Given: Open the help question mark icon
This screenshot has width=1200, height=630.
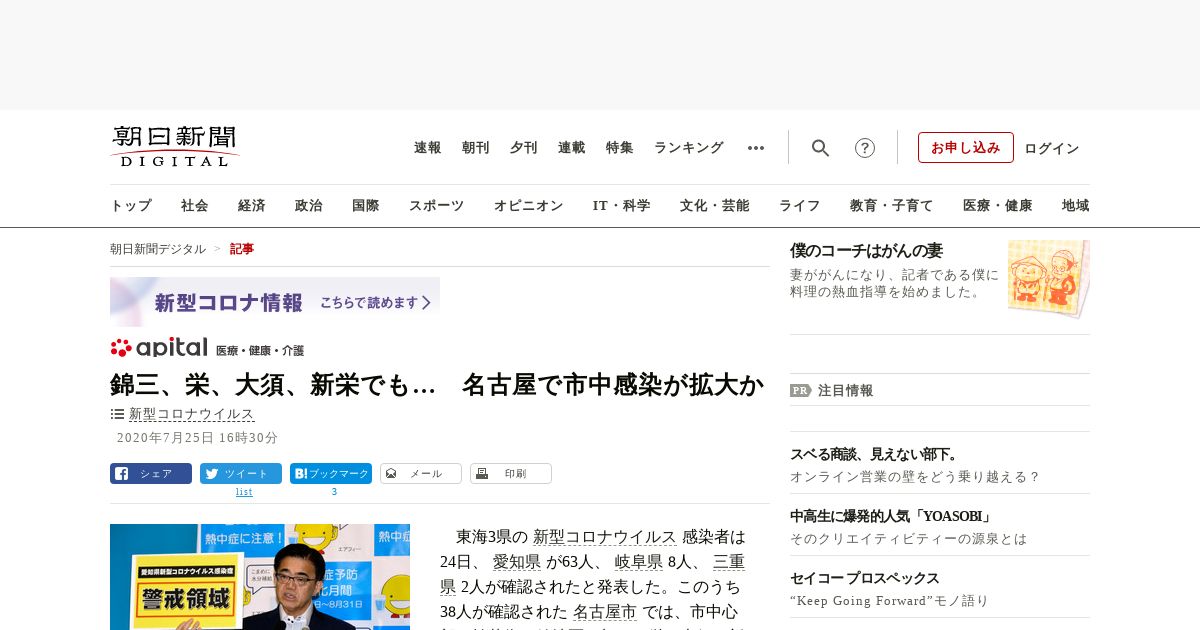Looking at the screenshot, I should (865, 148).
